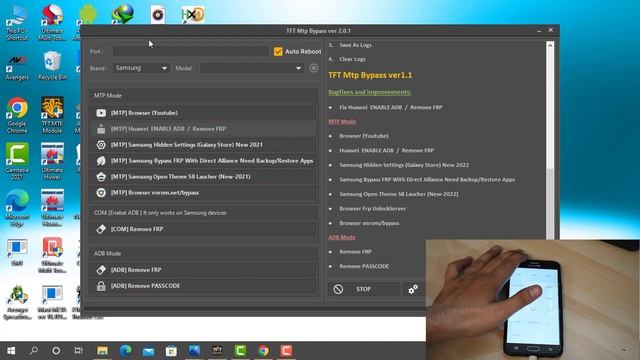640x360 pixels.
Task: Select Save As Logs entry
Action: coord(355,45)
